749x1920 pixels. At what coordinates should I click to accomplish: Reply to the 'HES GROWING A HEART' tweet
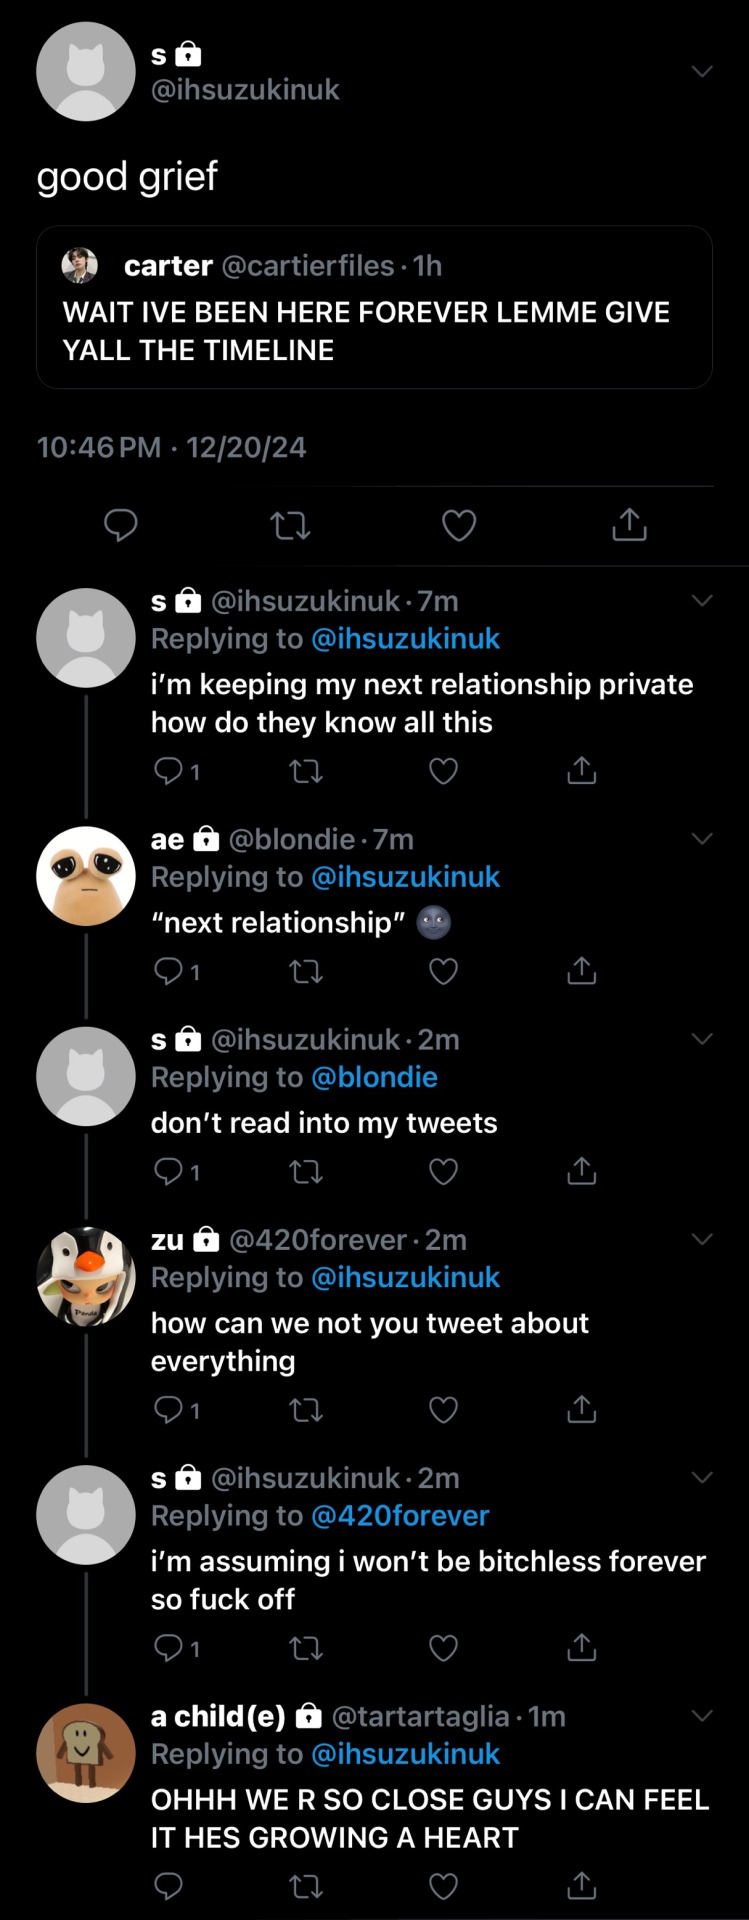[168, 1886]
